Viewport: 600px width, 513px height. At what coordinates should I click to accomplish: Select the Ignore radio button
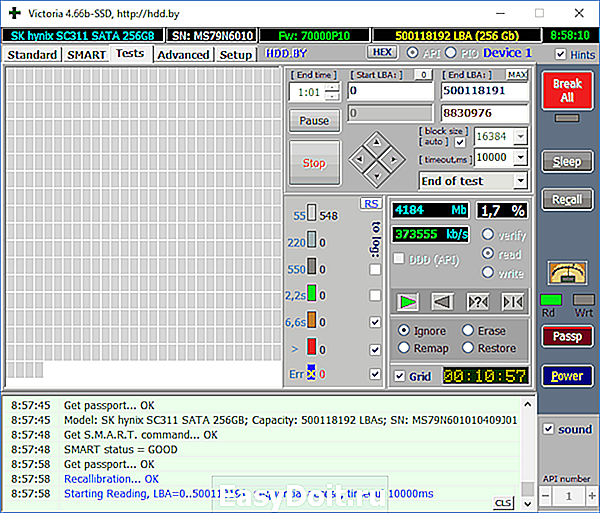point(404,330)
